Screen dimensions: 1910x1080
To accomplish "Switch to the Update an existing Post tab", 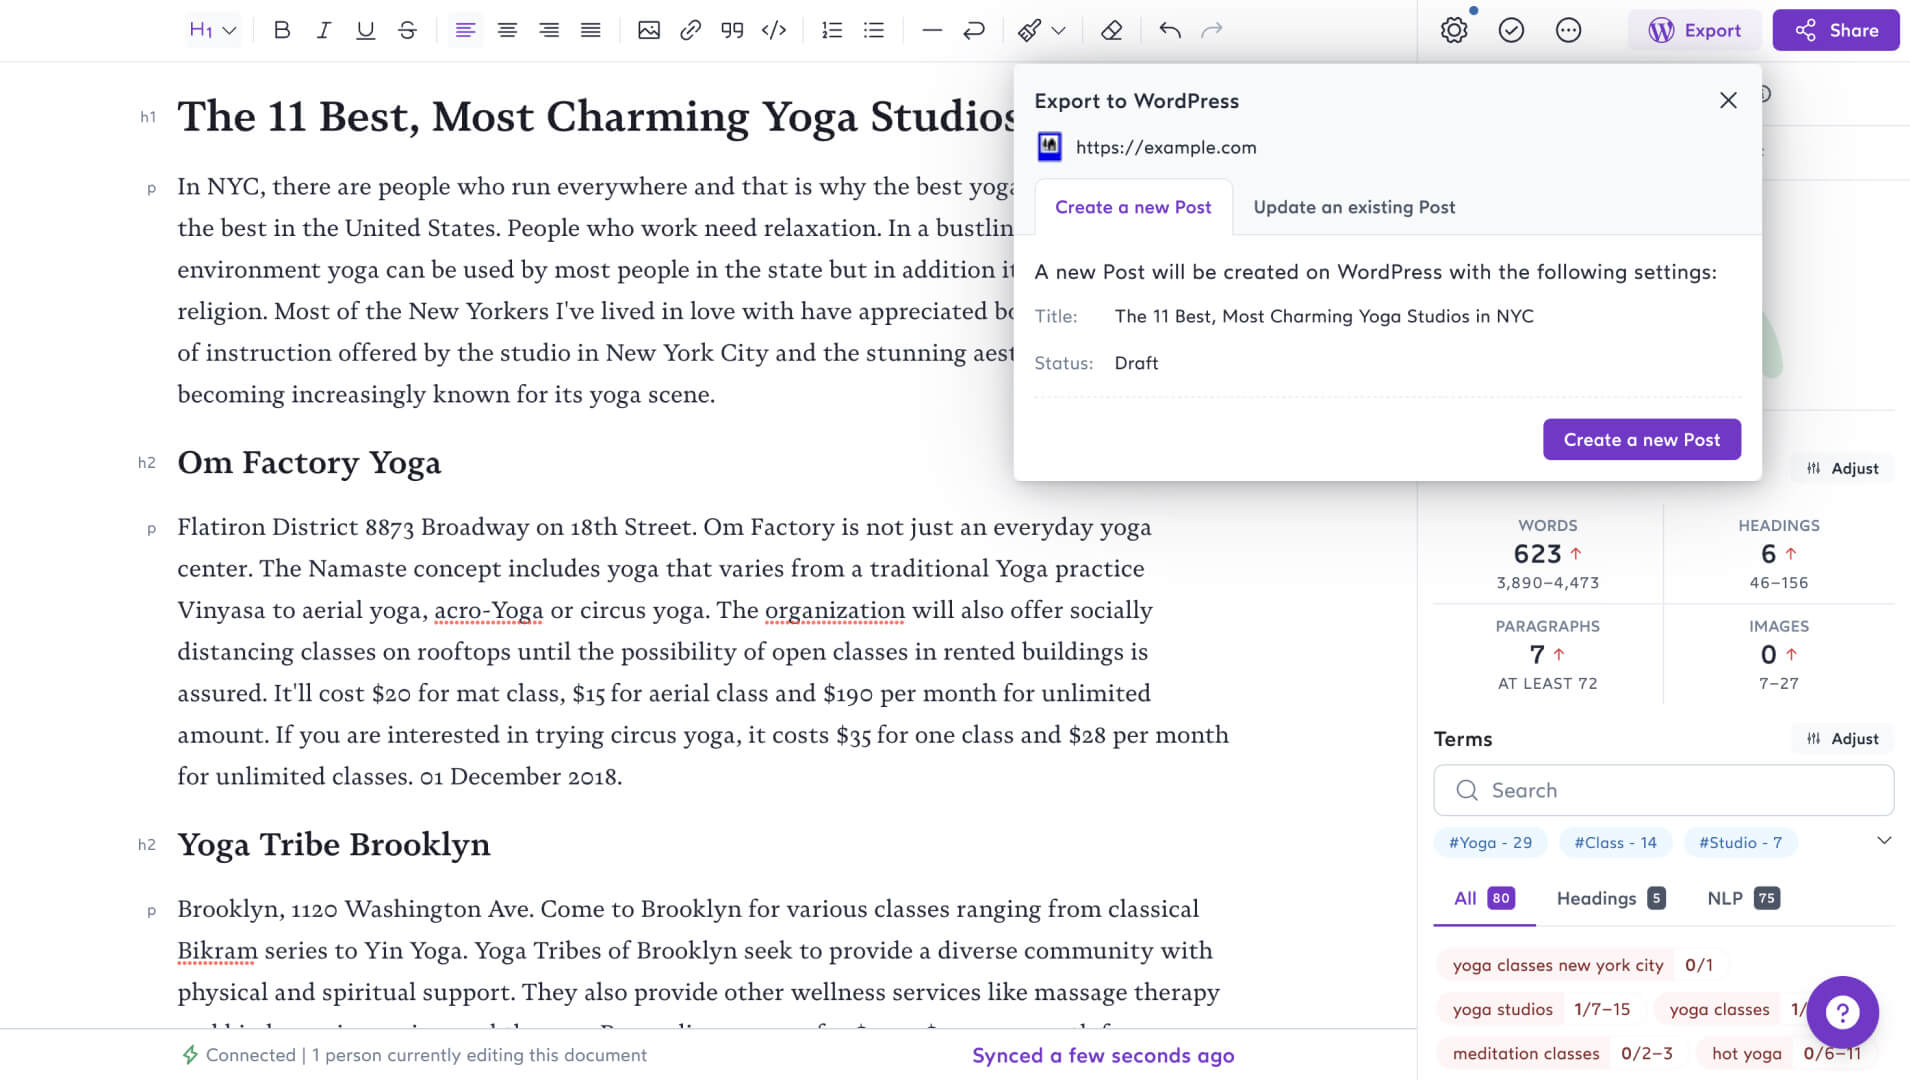I will (x=1354, y=207).
